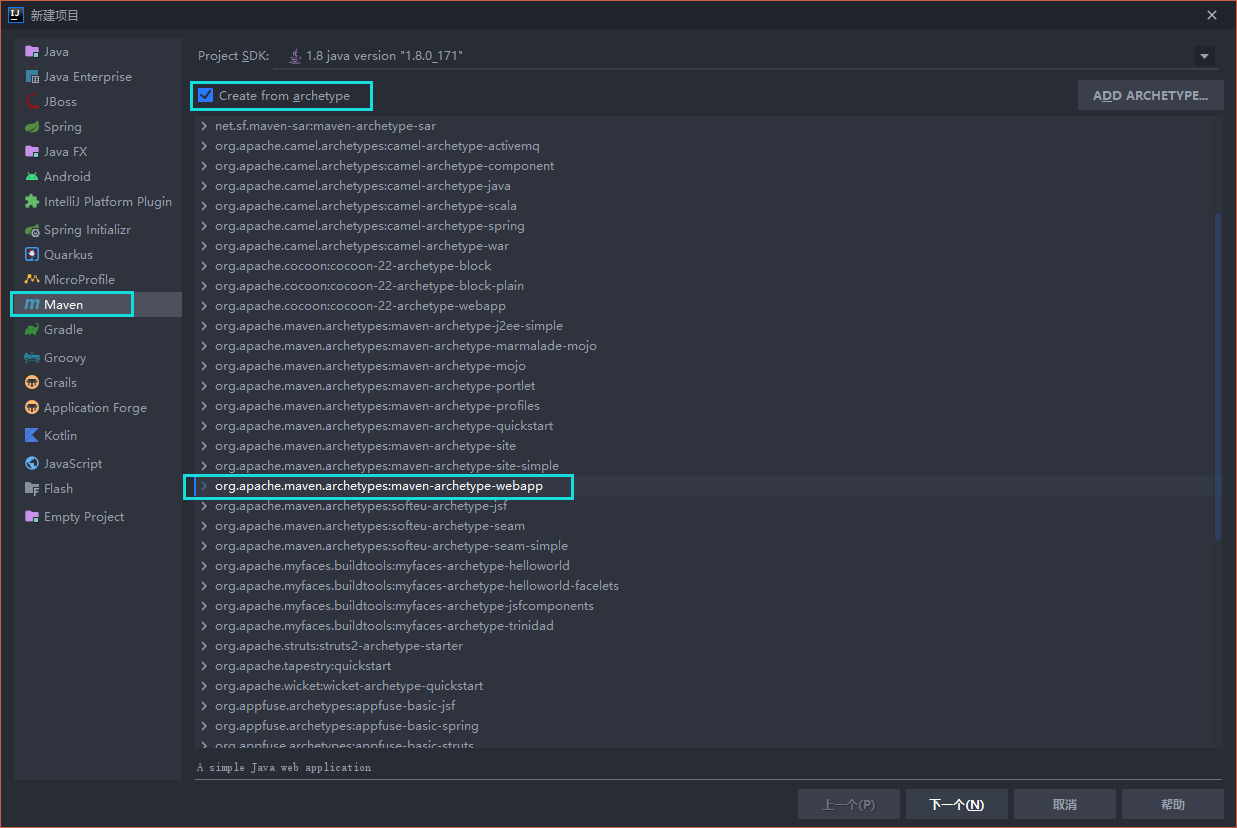Select Java project type label
The width and height of the screenshot is (1237, 828).
(56, 52)
